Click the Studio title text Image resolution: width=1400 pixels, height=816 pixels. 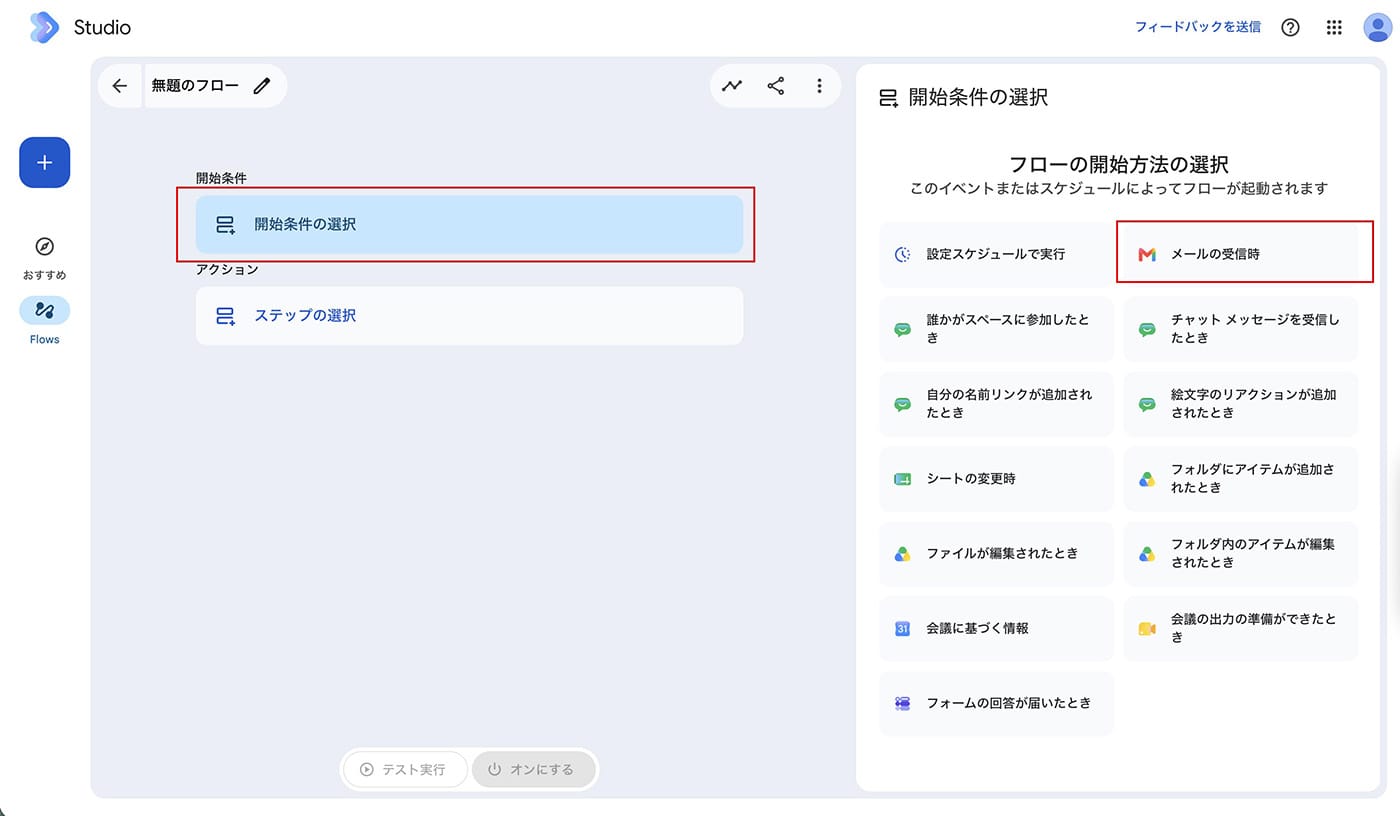[x=102, y=28]
